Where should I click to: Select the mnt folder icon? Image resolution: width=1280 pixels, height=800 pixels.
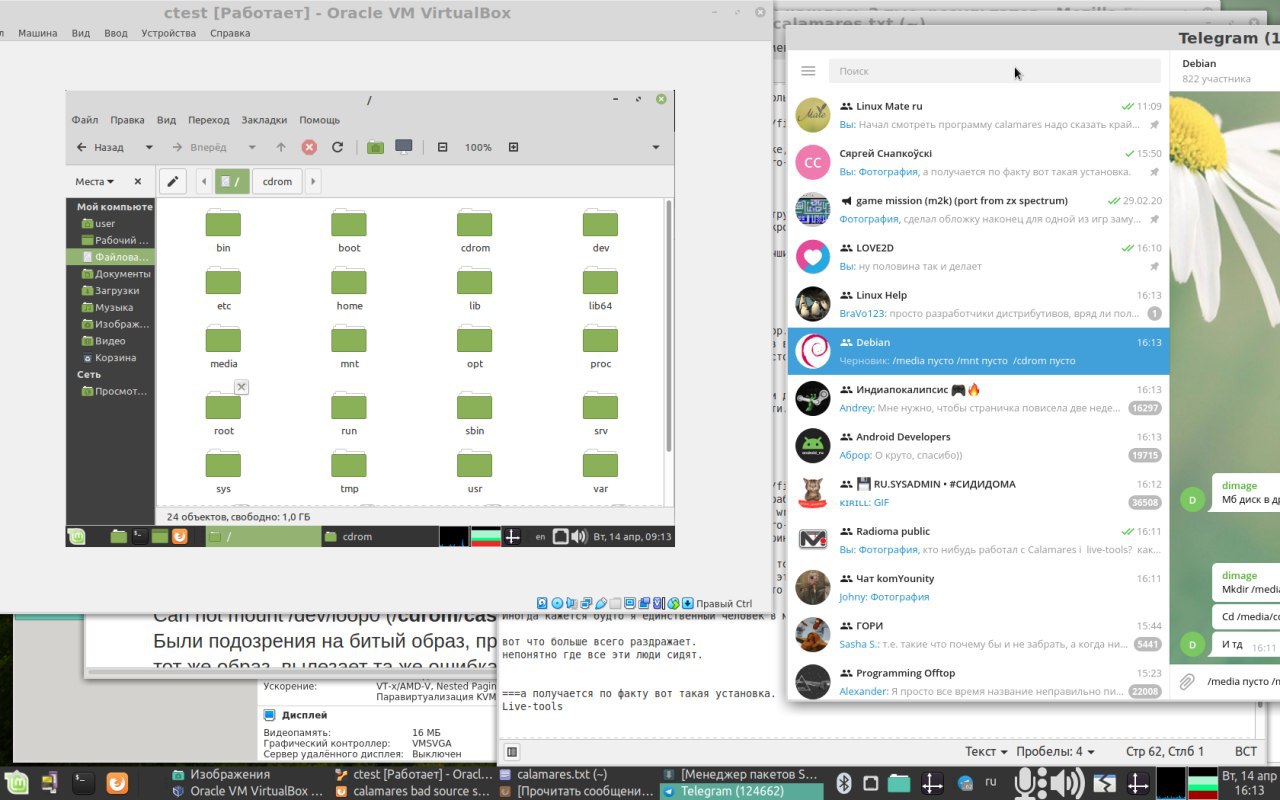349,339
